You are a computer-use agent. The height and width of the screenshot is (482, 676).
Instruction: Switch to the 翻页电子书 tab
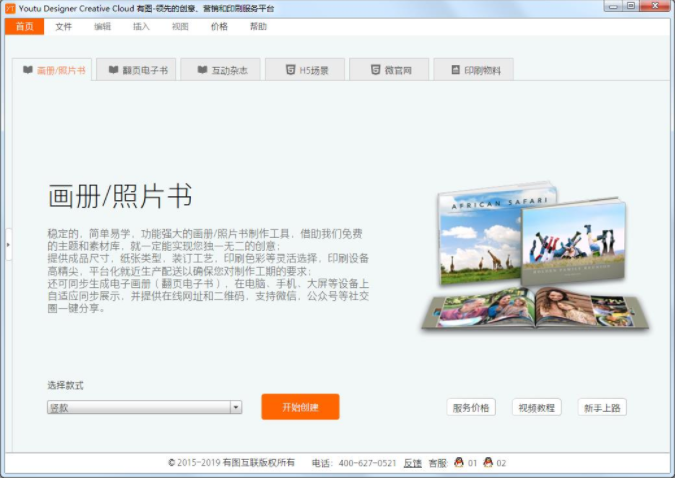coord(136,70)
